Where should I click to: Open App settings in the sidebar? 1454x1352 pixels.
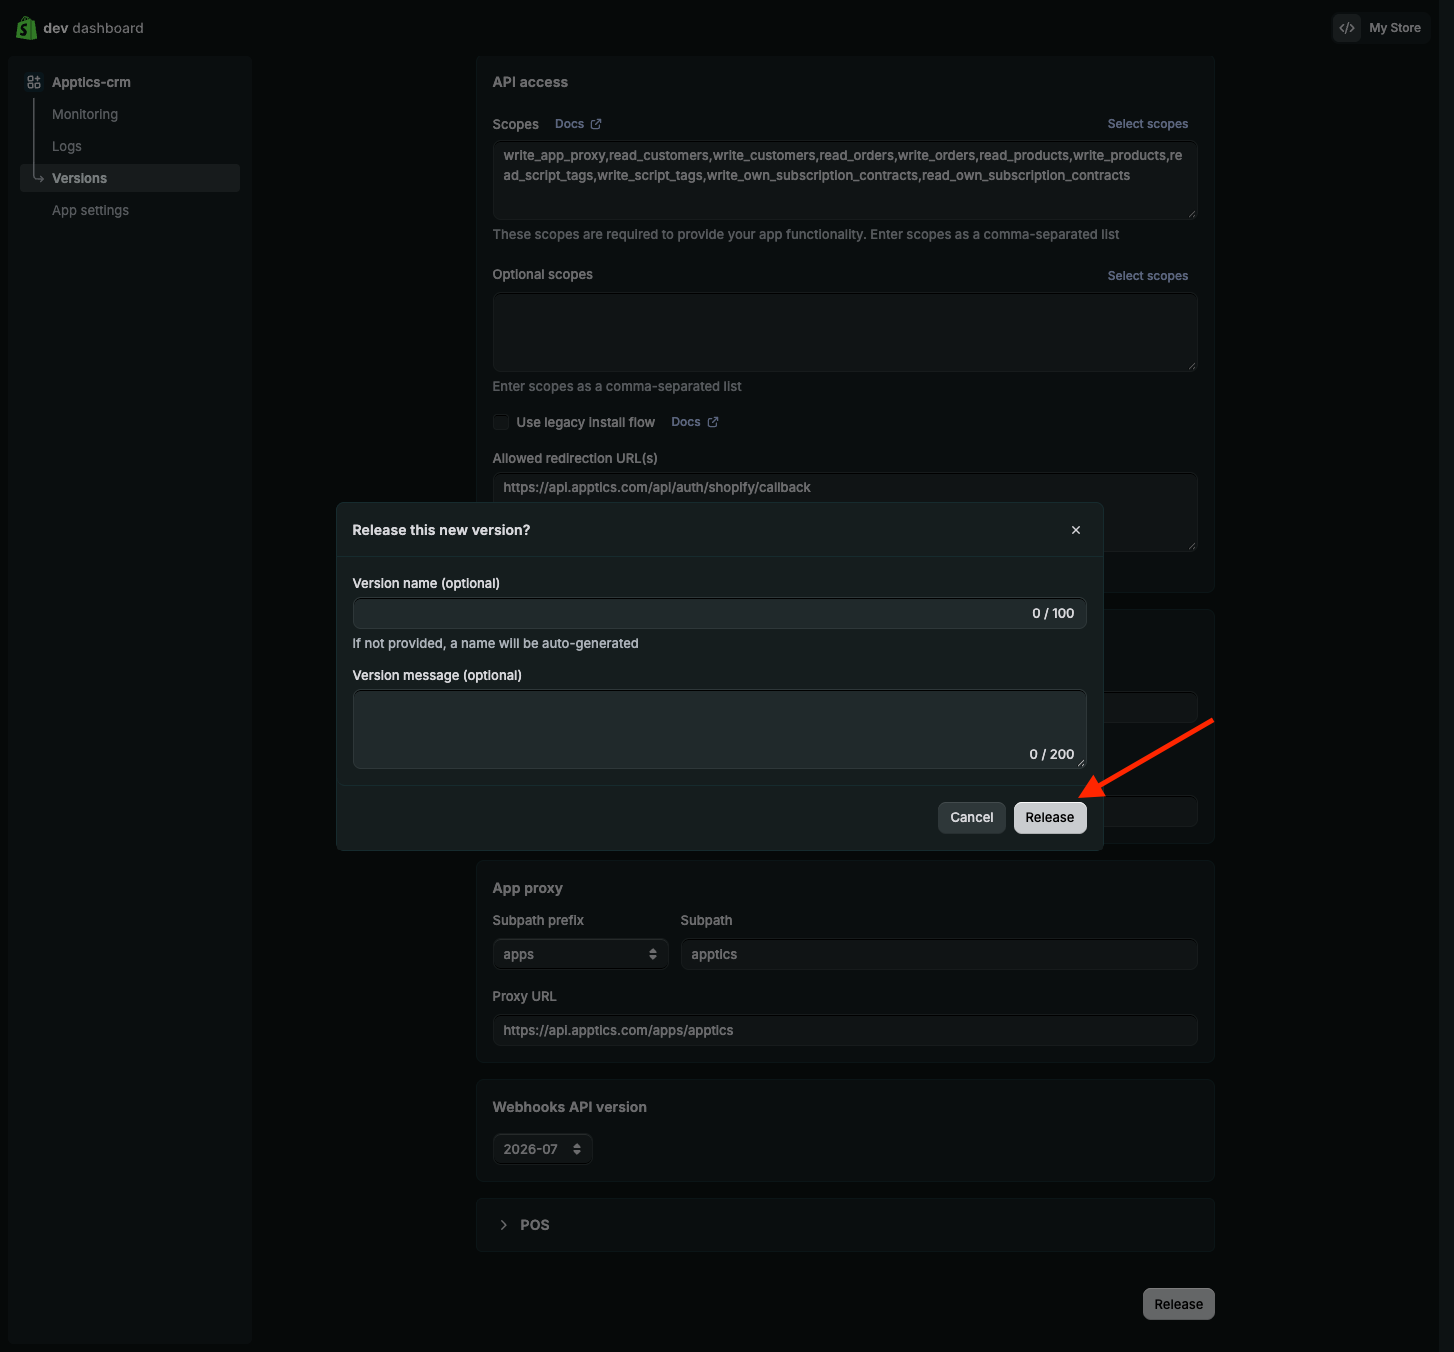[x=90, y=210]
